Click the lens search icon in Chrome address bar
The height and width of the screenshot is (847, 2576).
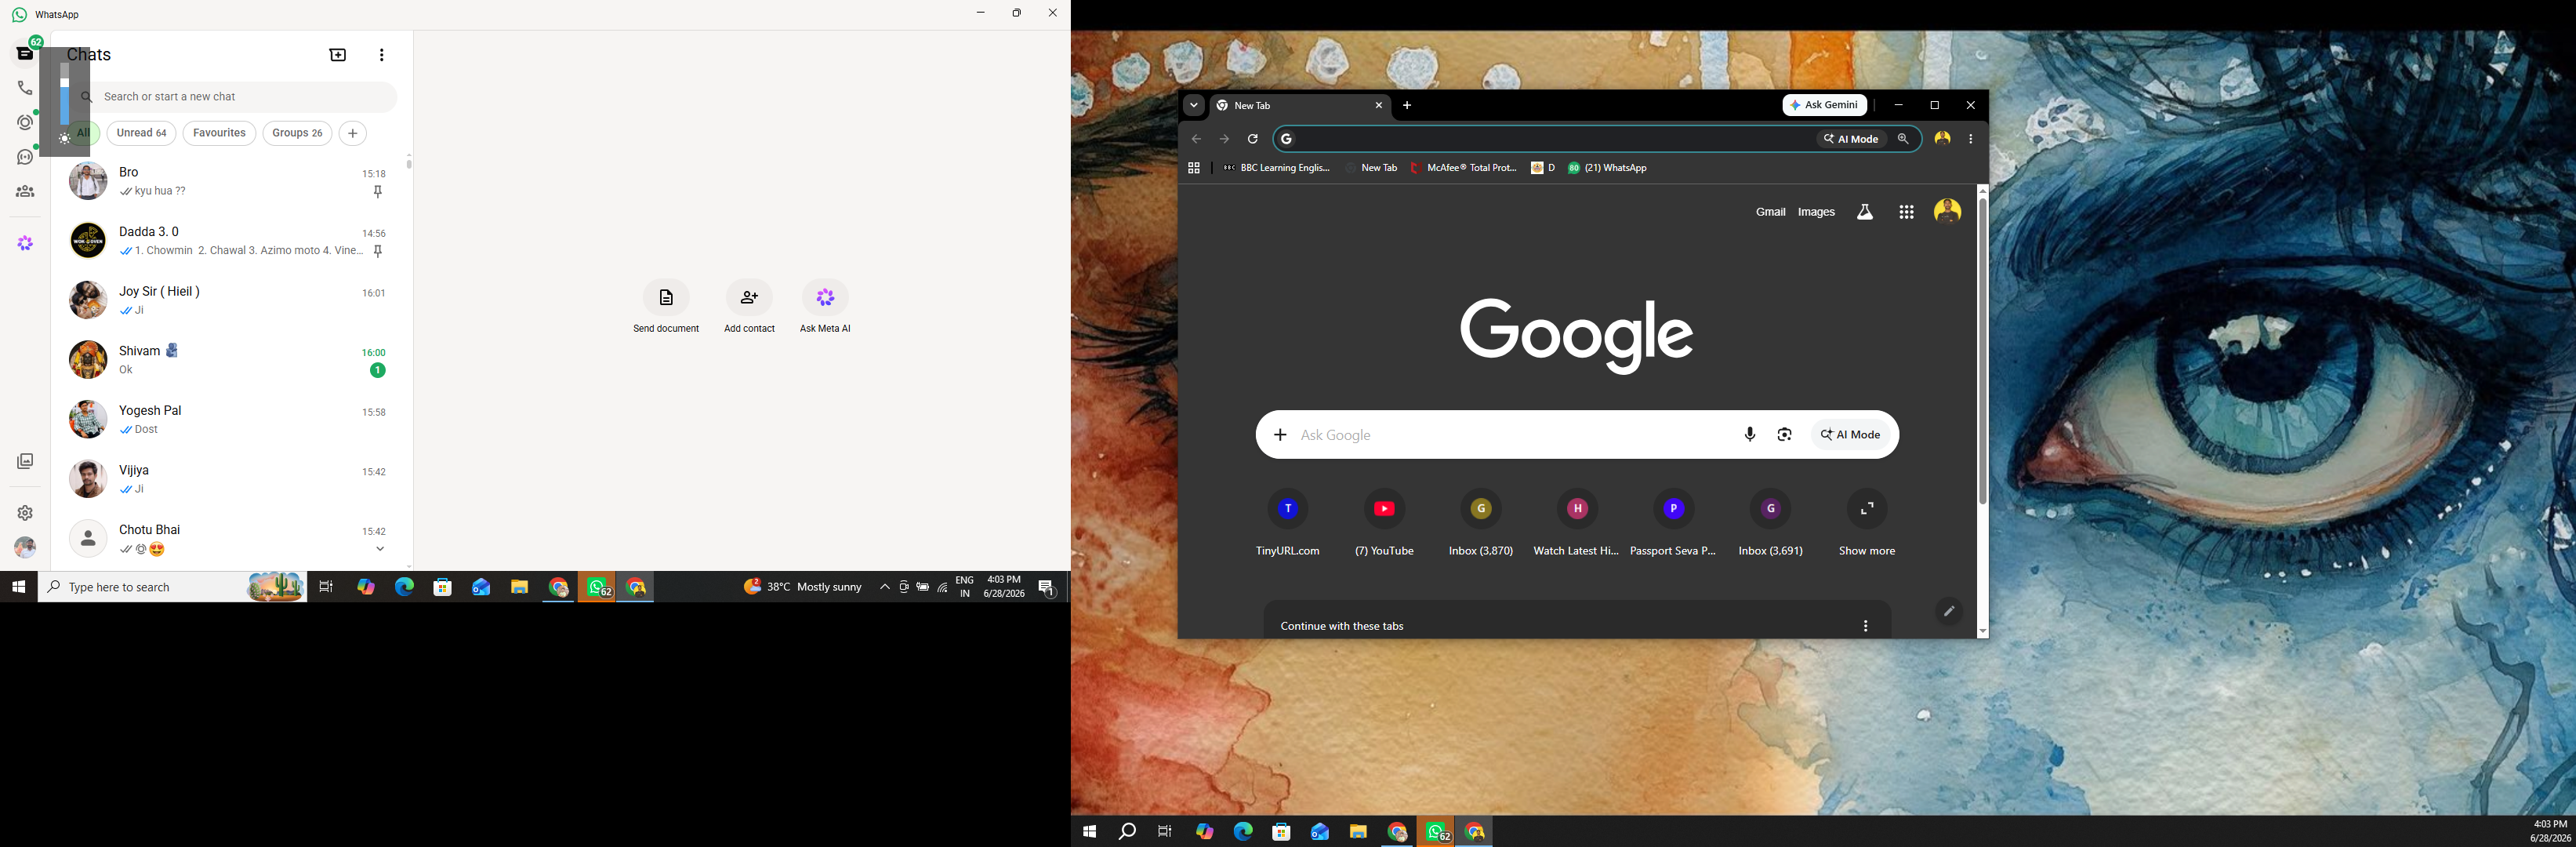(1903, 139)
